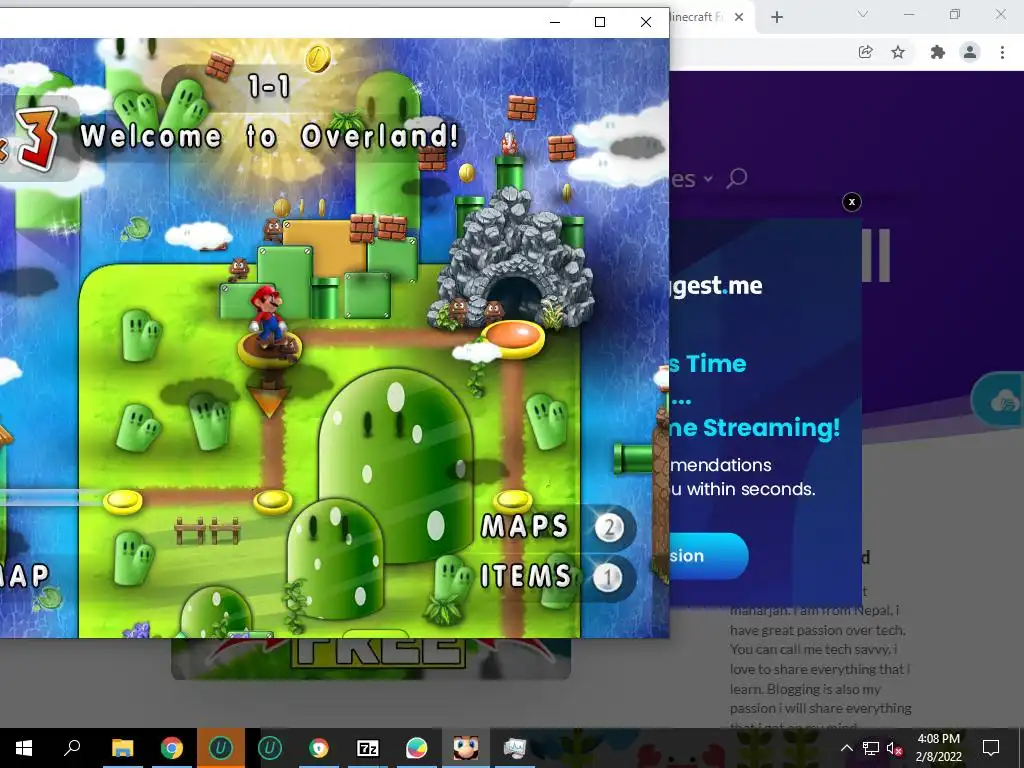Open the network status tray icon
The width and height of the screenshot is (1024, 768).
tap(871, 748)
